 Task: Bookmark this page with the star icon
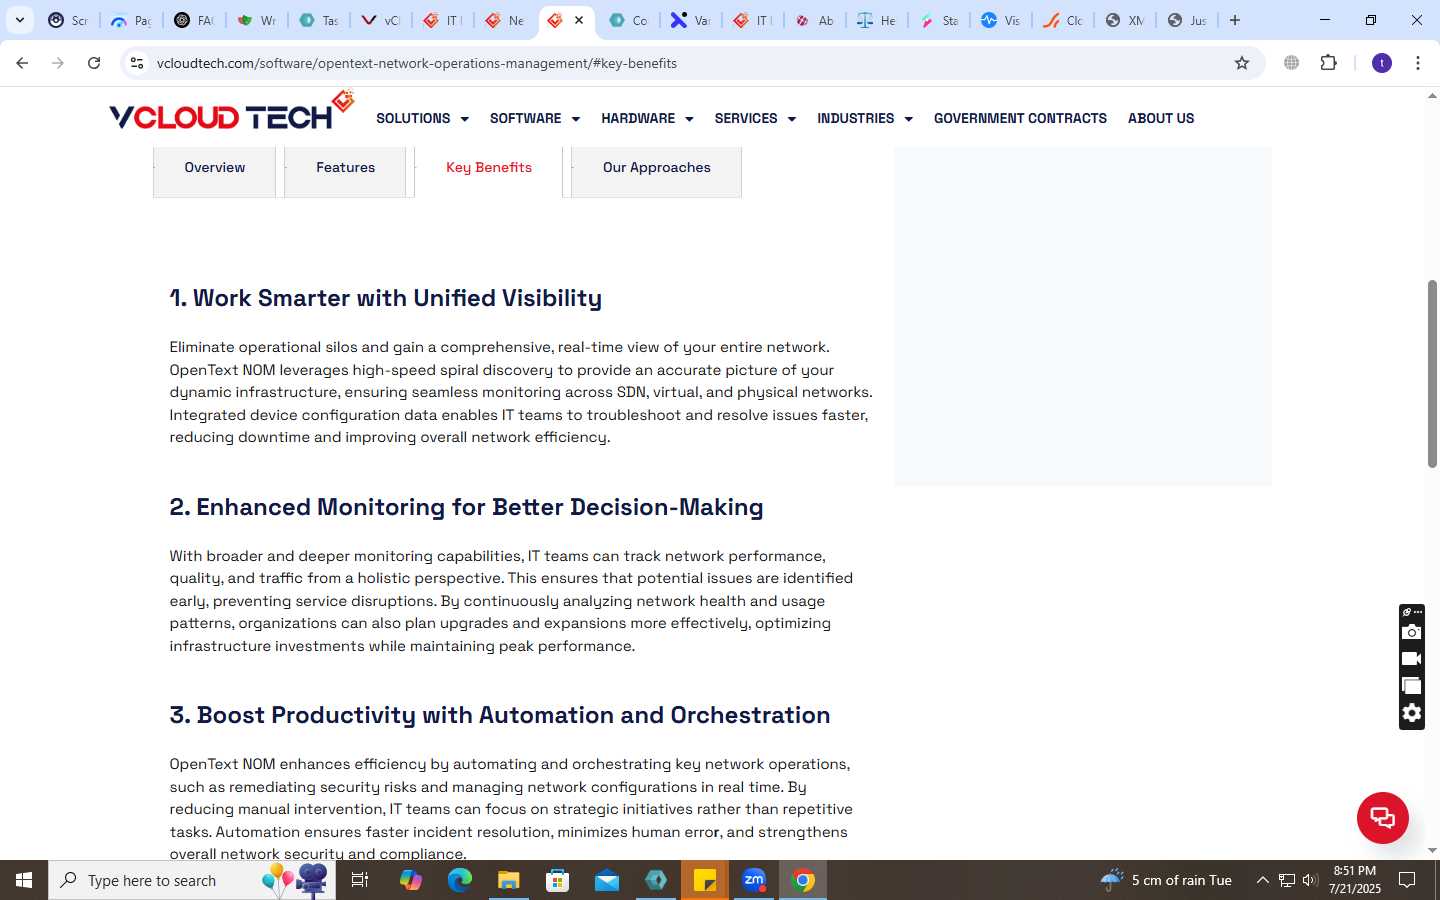(x=1242, y=63)
